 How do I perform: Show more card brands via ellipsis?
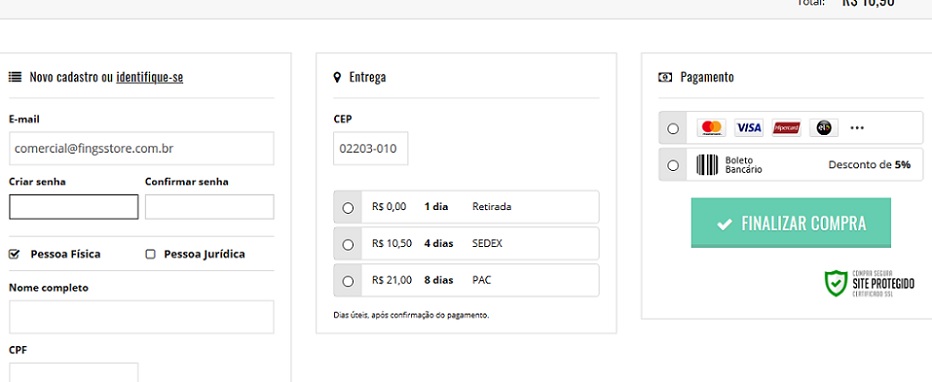[857, 128]
